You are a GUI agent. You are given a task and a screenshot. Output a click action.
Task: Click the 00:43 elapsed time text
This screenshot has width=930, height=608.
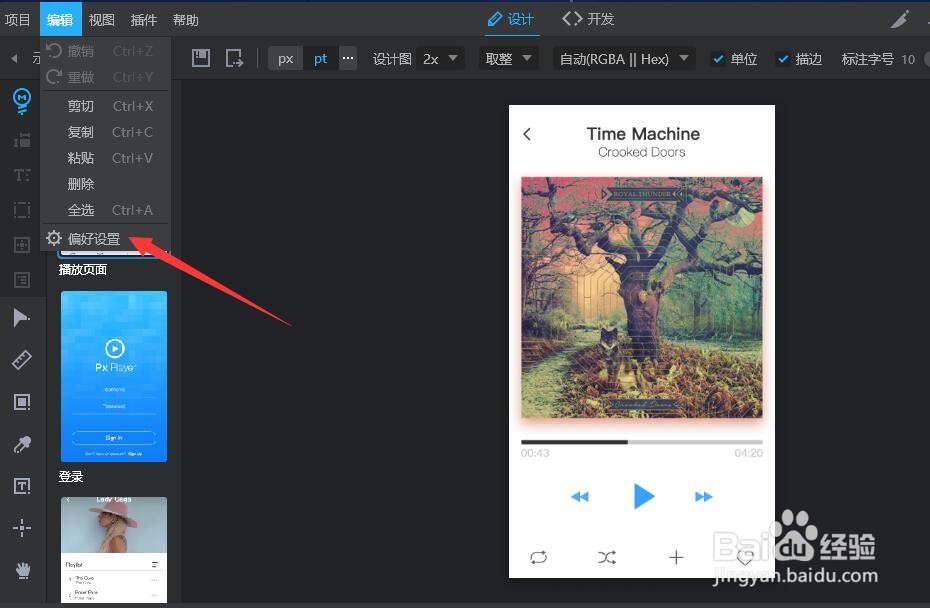point(535,453)
